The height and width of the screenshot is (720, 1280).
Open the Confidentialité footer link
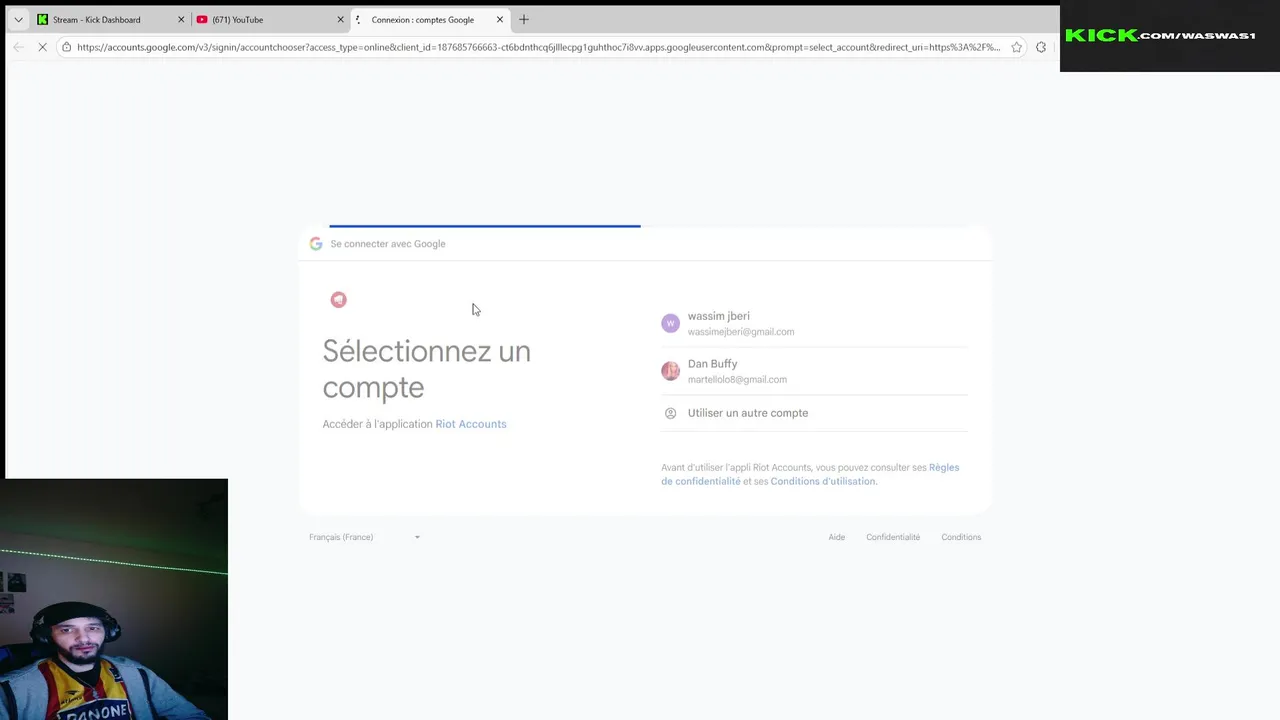point(893,537)
